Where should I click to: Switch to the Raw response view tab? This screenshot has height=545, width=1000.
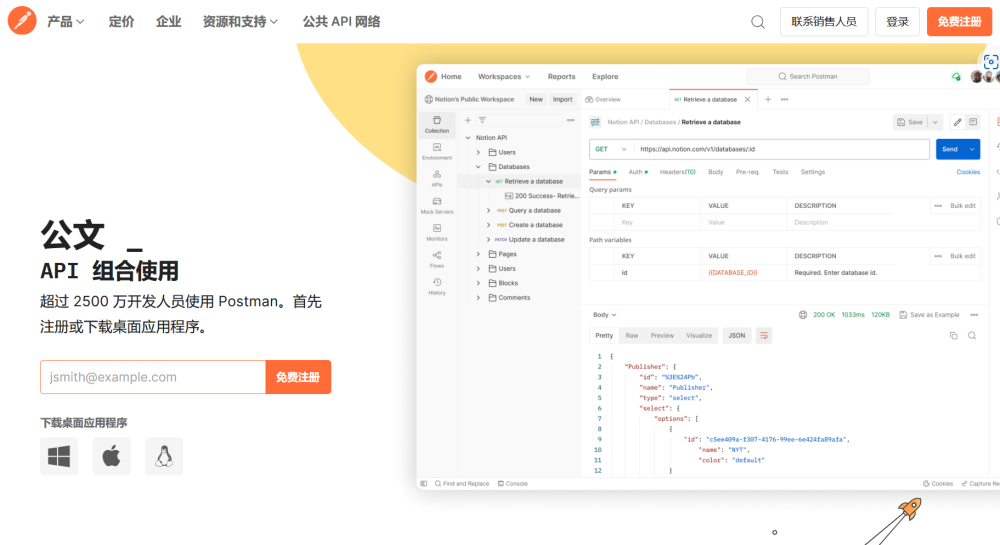(631, 335)
